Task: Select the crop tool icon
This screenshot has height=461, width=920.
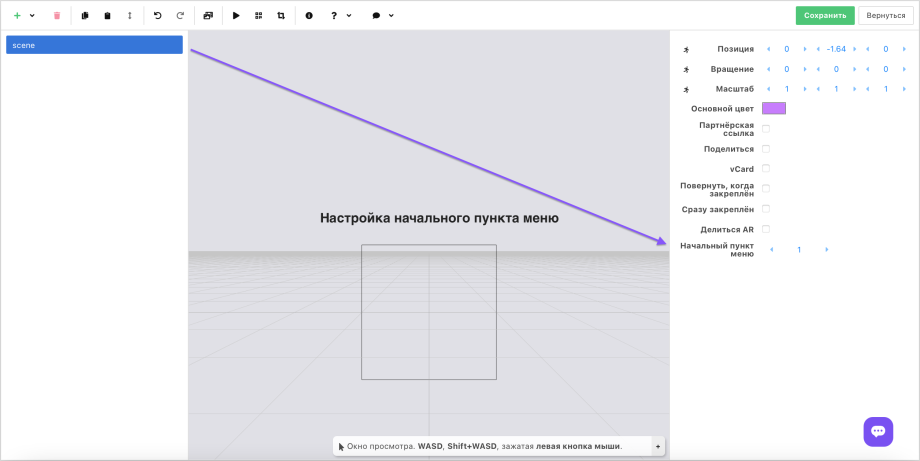Action: pos(281,16)
